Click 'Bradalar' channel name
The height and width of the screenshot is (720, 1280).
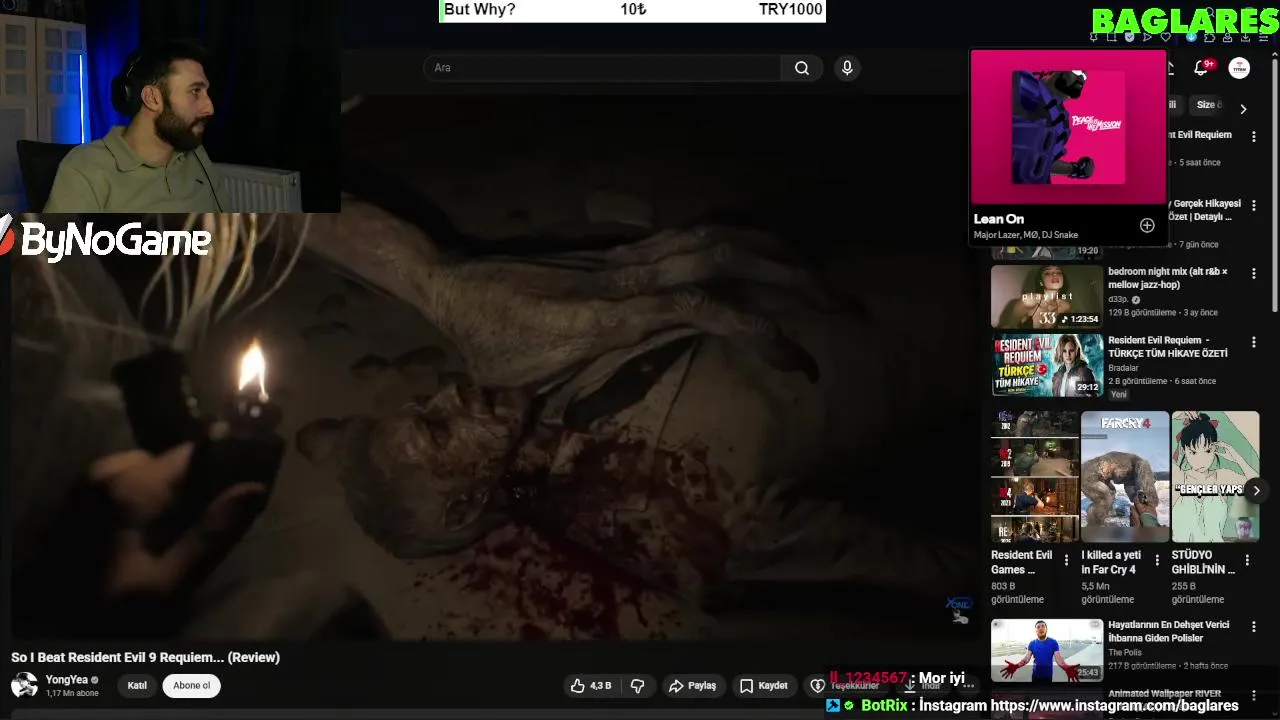(1125, 368)
